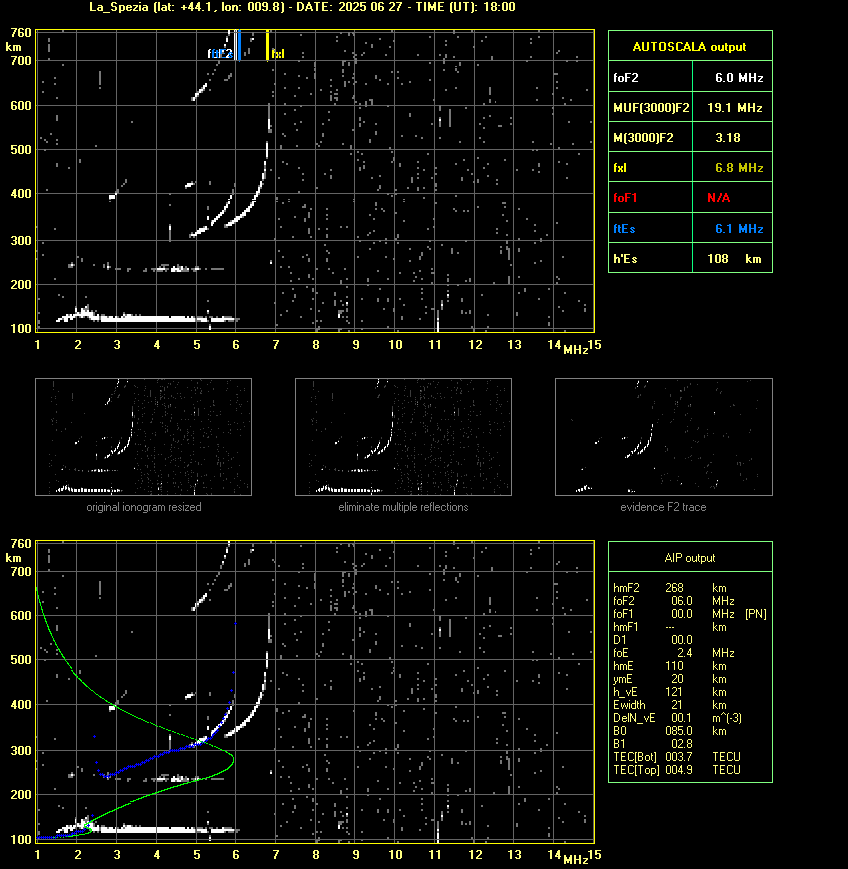848x869 pixels.
Task: Select the AUTOSCALA output header
Action: (x=689, y=47)
